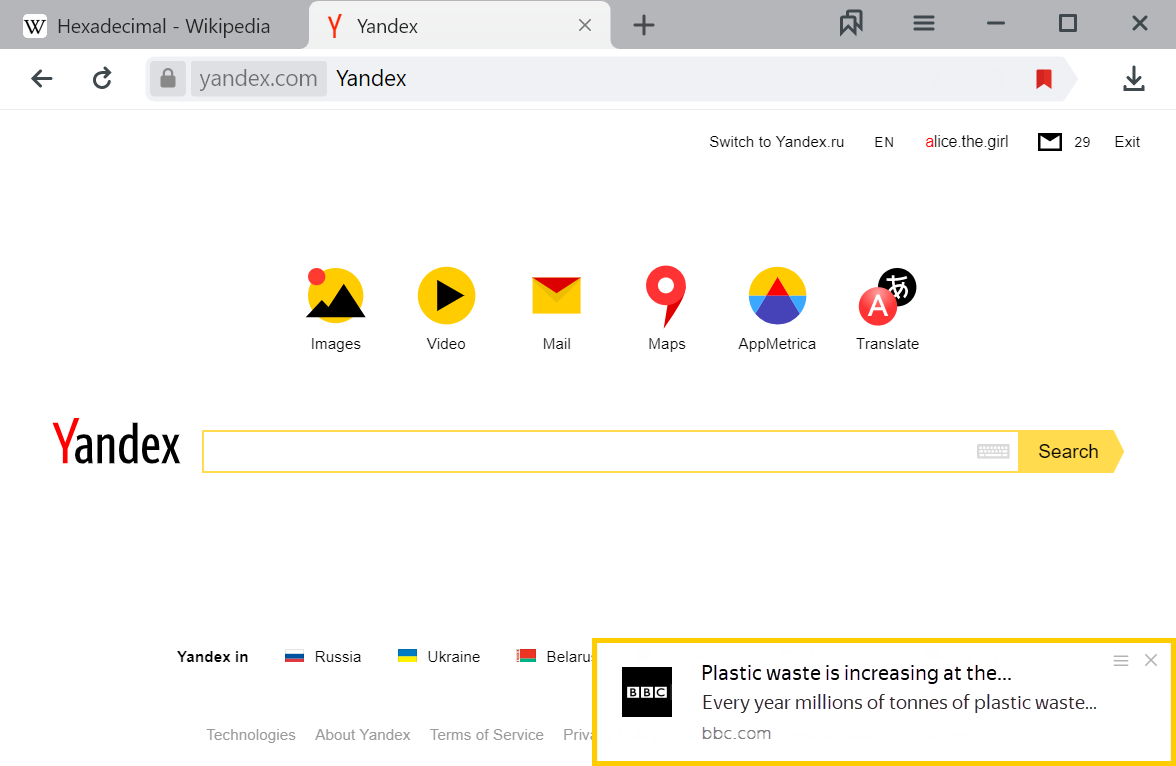
Task: Click the padlock site security icon
Action: tap(168, 78)
